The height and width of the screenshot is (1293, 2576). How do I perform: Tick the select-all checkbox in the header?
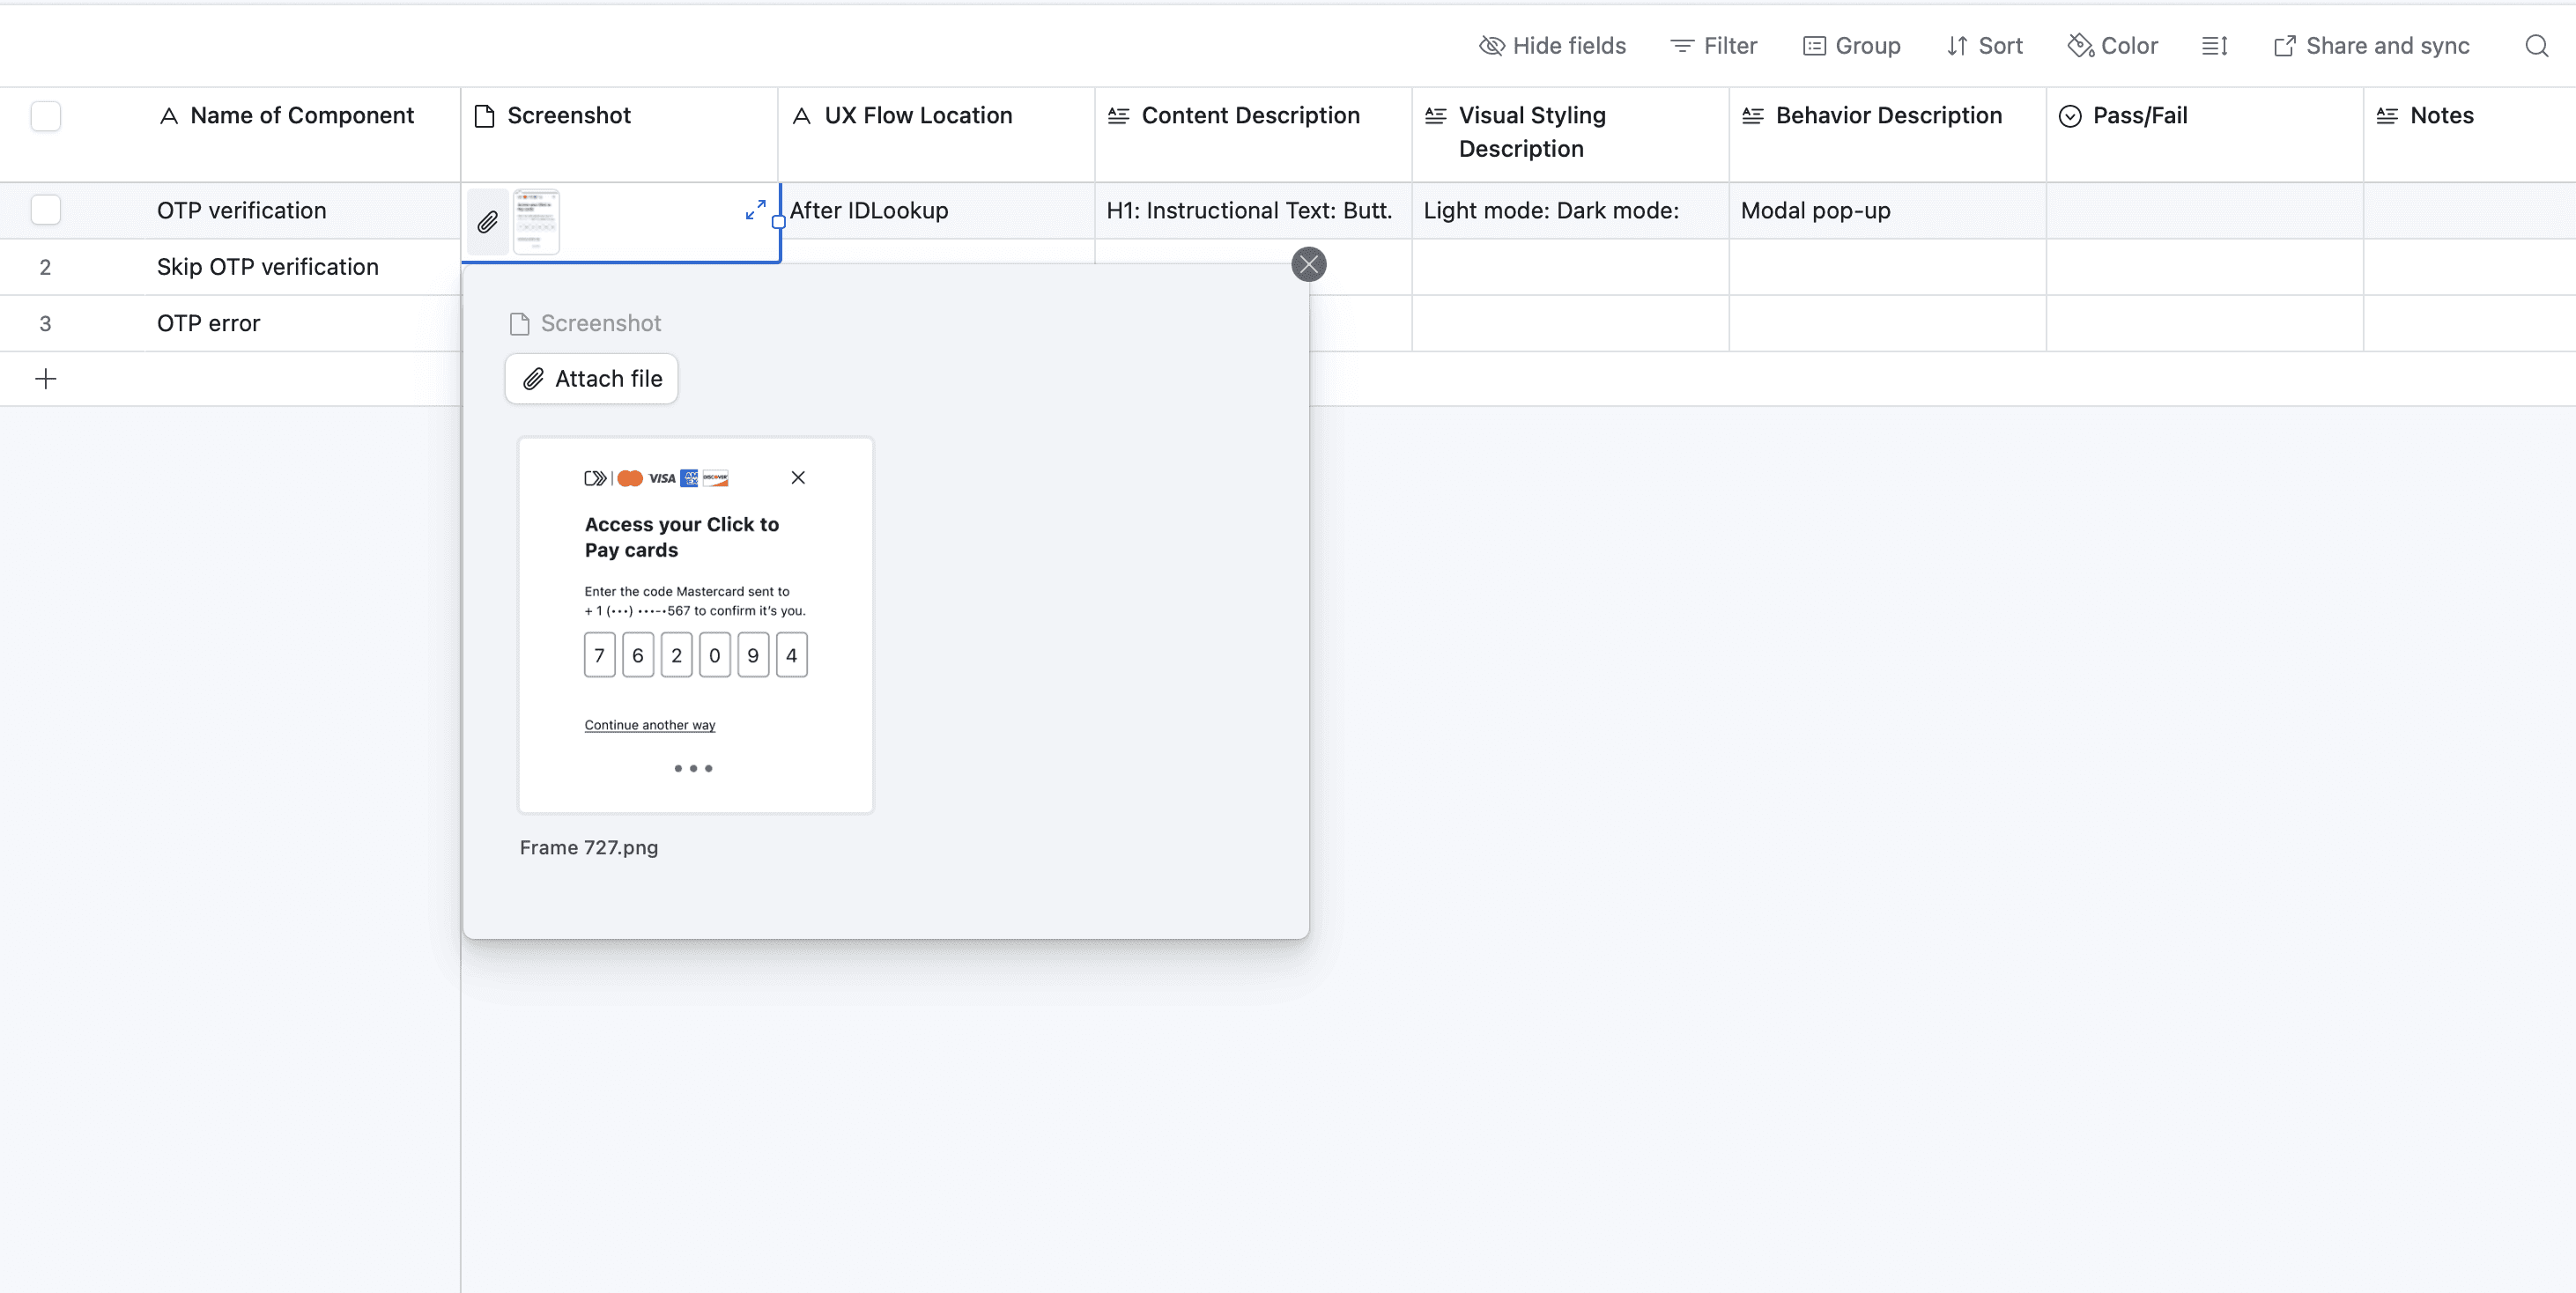(x=46, y=116)
